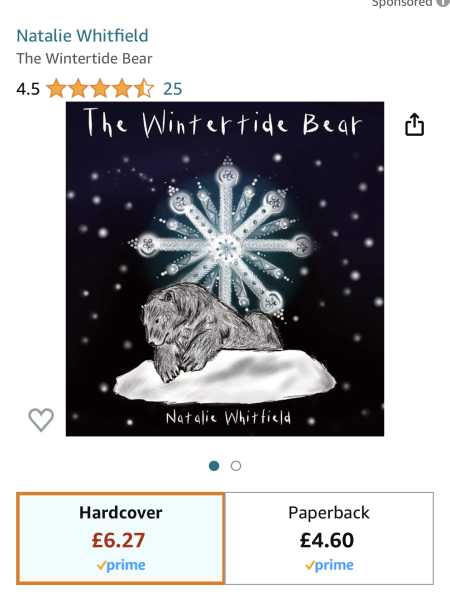The width and height of the screenshot is (450, 600).
Task: Add book to wishlist with heart icon
Action: (x=41, y=420)
